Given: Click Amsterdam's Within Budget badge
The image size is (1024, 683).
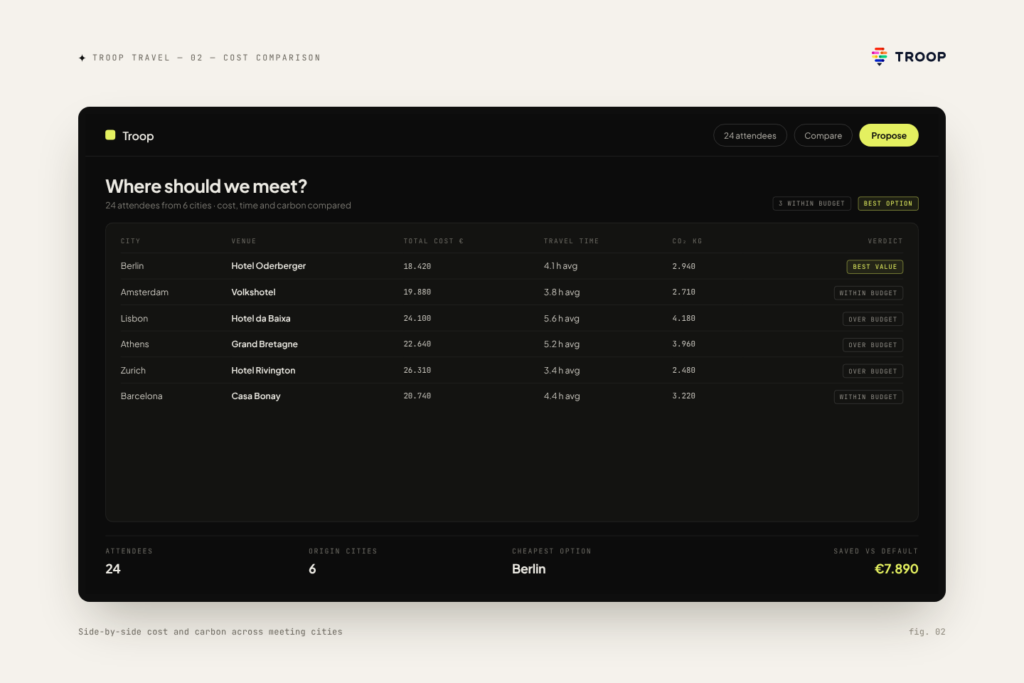Looking at the screenshot, I should 869,293.
